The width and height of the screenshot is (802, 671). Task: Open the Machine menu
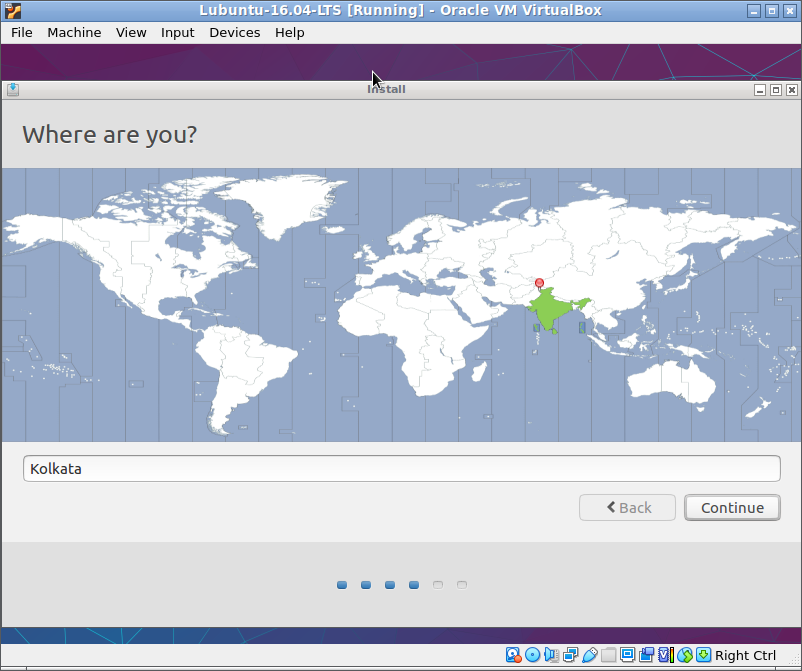point(74,33)
